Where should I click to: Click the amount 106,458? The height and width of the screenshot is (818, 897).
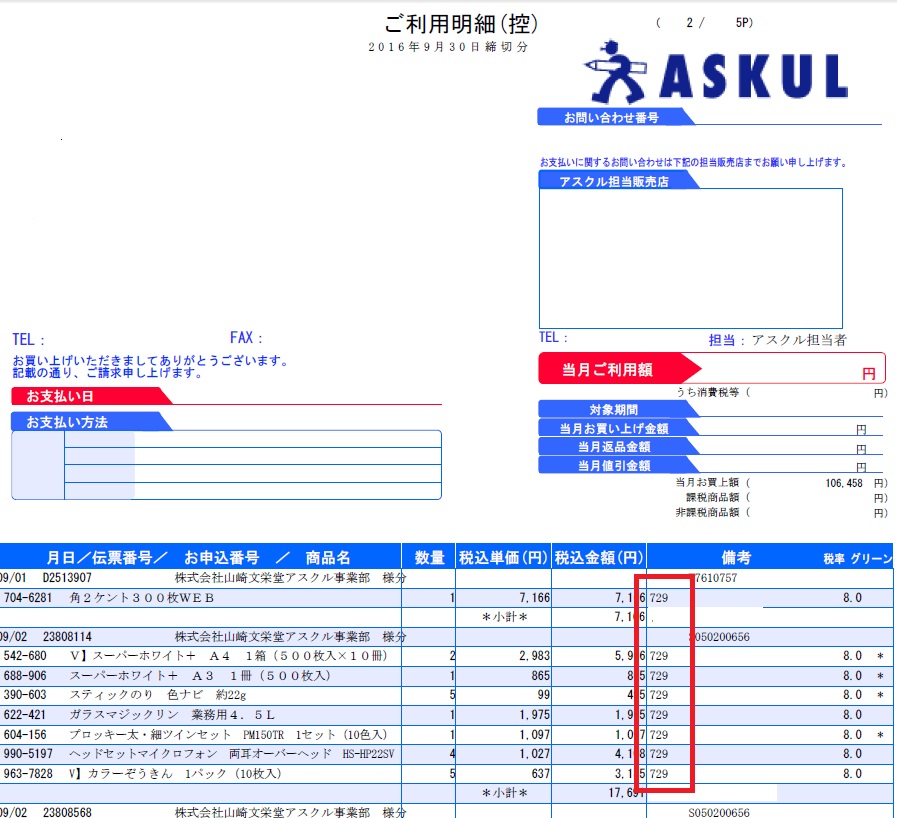click(x=844, y=483)
